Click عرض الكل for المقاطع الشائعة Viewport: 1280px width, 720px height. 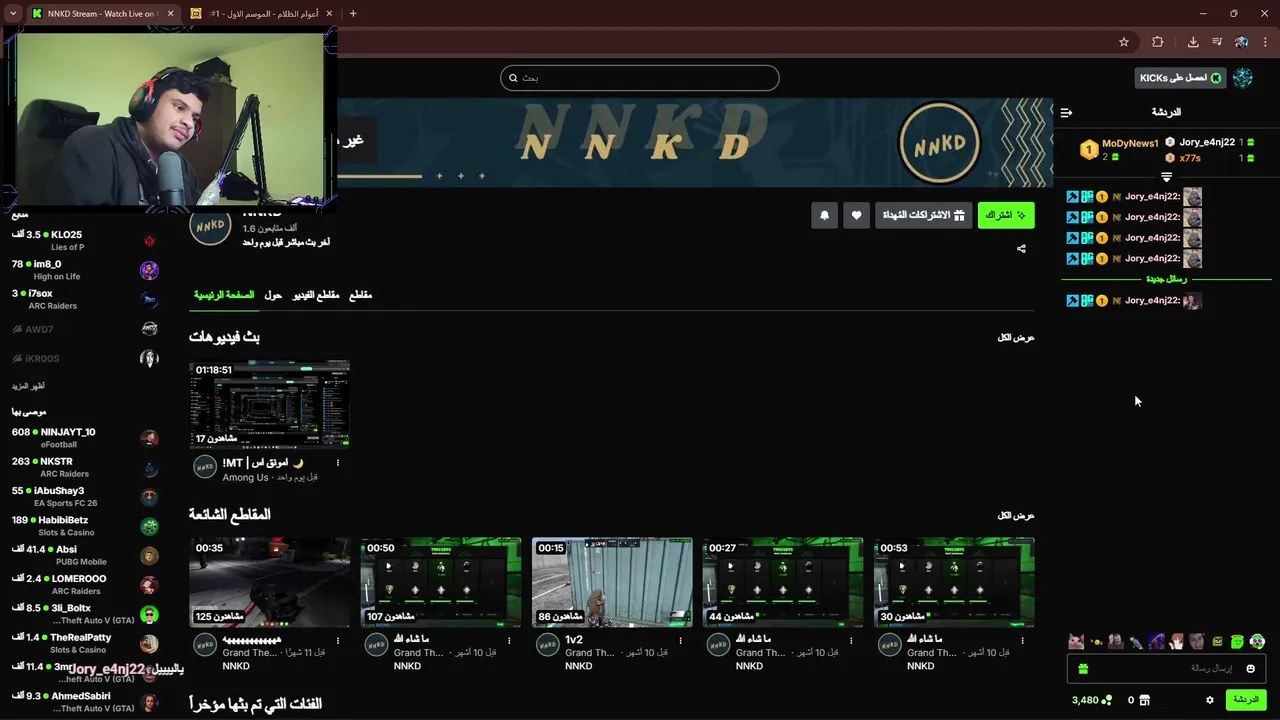pyautogui.click(x=1016, y=515)
